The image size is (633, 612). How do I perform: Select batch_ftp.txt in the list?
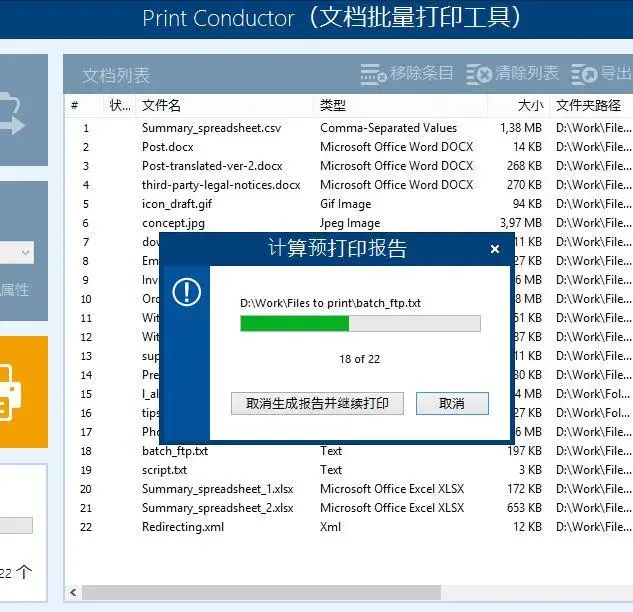click(x=175, y=451)
